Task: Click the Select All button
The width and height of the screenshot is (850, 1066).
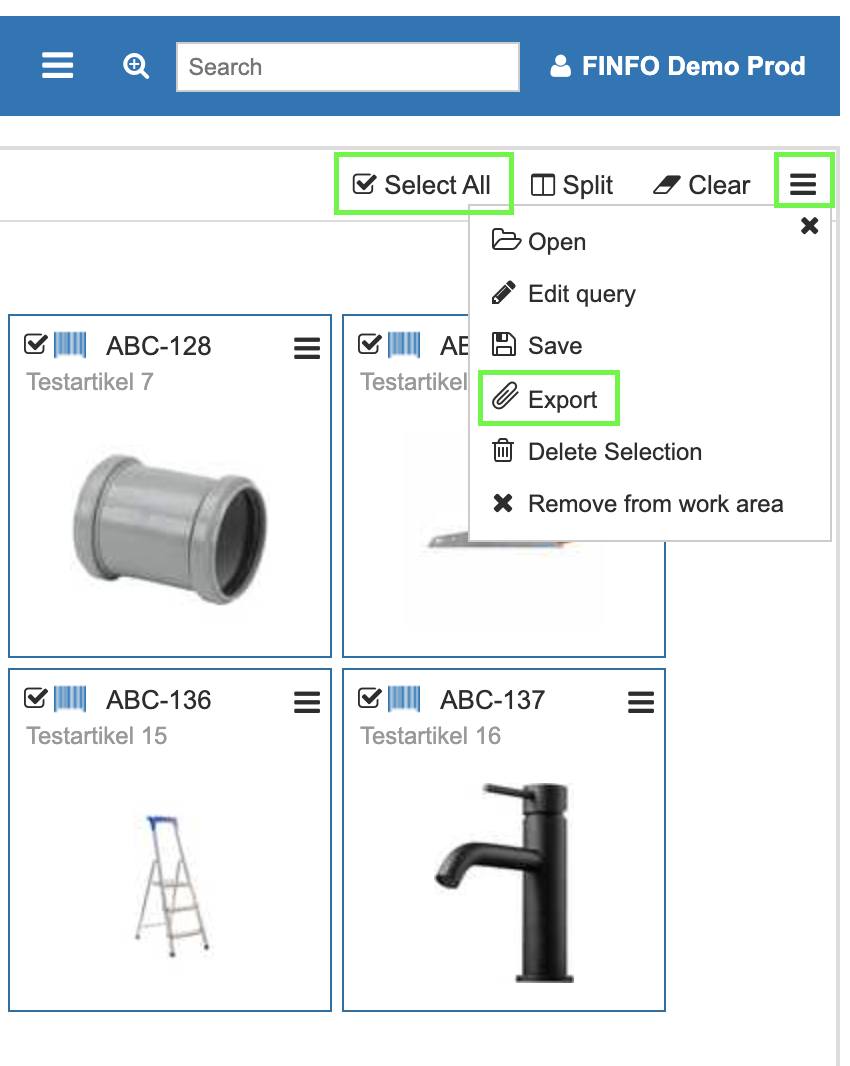Action: click(x=423, y=184)
